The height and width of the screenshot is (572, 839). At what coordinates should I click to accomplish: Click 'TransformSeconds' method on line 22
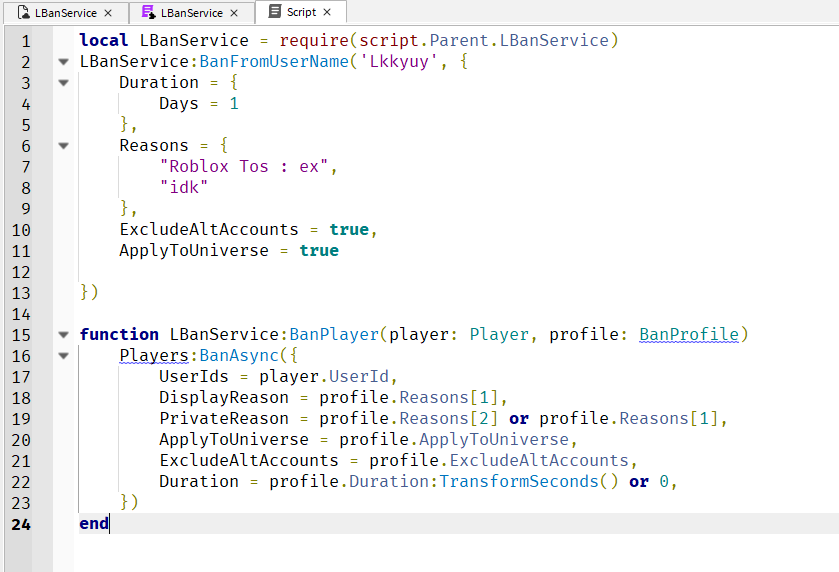tap(519, 482)
